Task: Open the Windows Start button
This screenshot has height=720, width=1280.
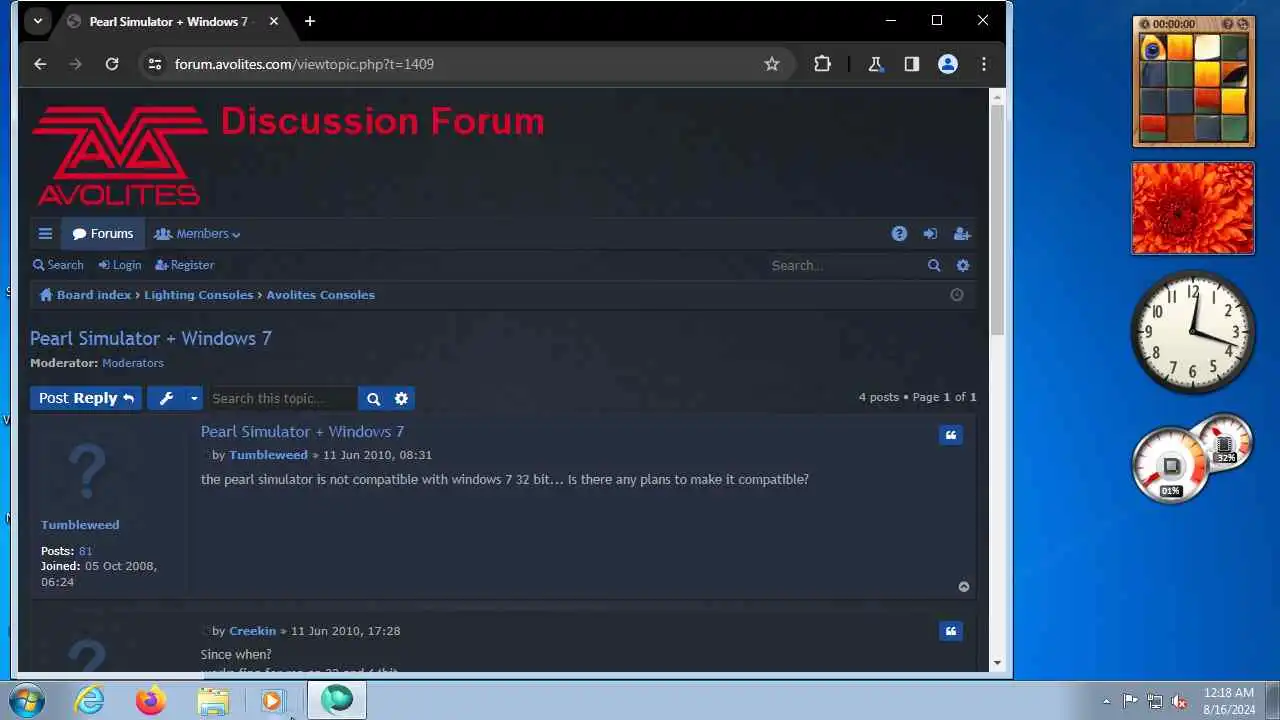Action: (x=27, y=700)
